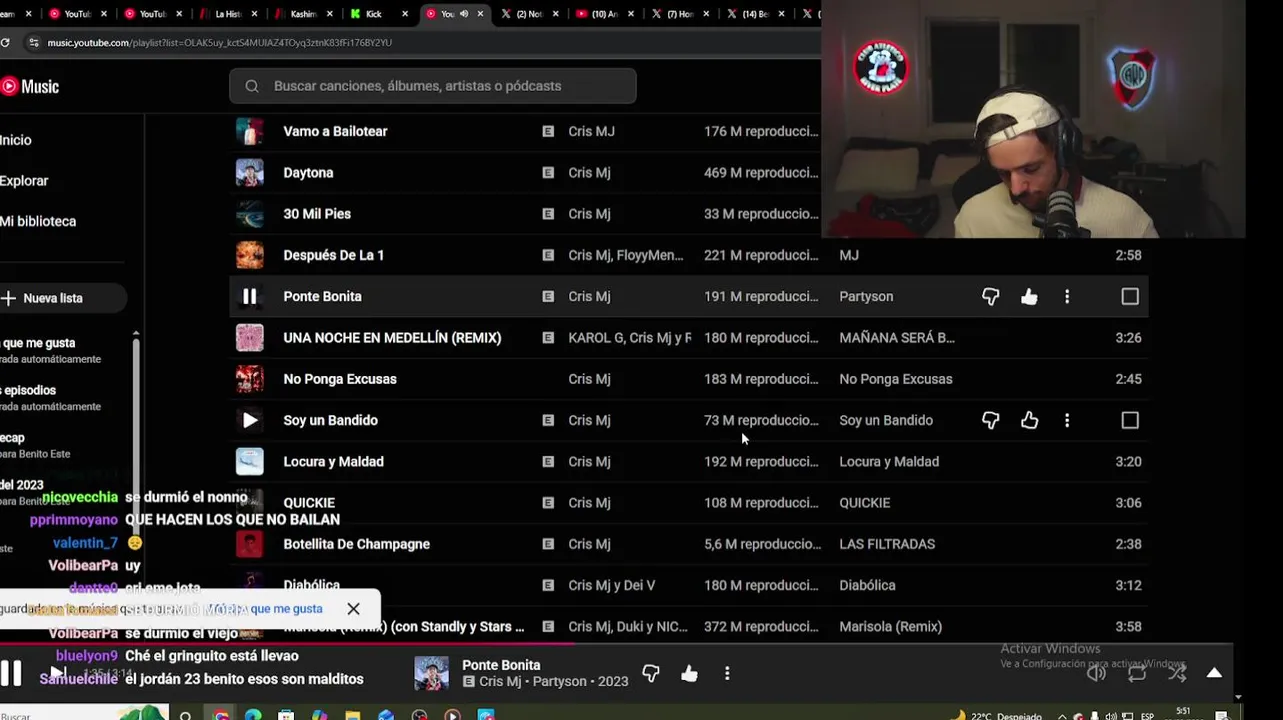
Task: Open Mi biblioteca in sidebar
Action: 38,221
